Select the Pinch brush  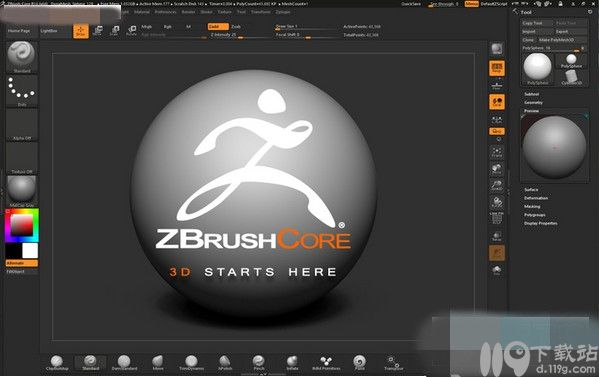259,362
